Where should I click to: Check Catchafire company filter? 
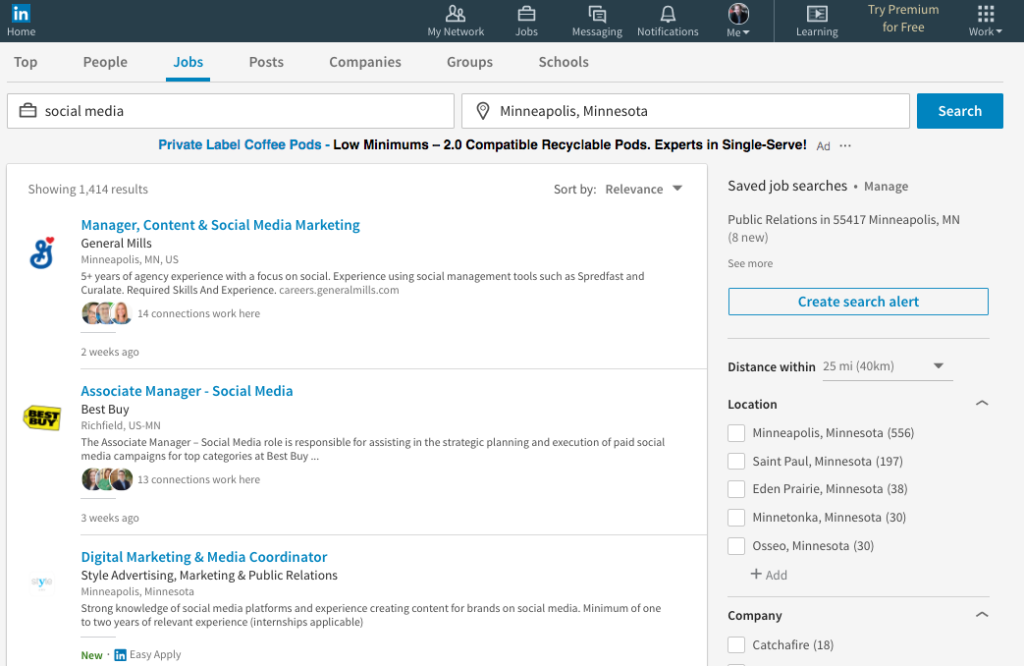click(736, 645)
